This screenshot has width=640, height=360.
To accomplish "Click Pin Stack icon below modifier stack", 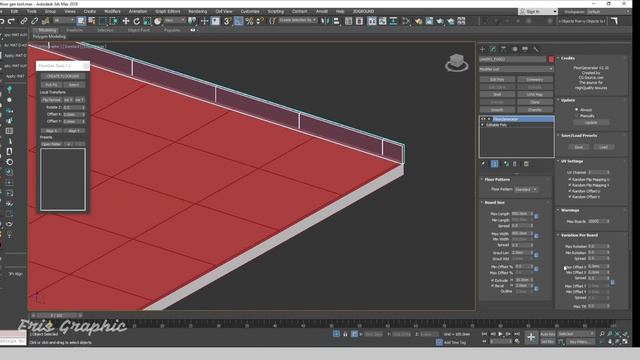I will pos(484,164).
